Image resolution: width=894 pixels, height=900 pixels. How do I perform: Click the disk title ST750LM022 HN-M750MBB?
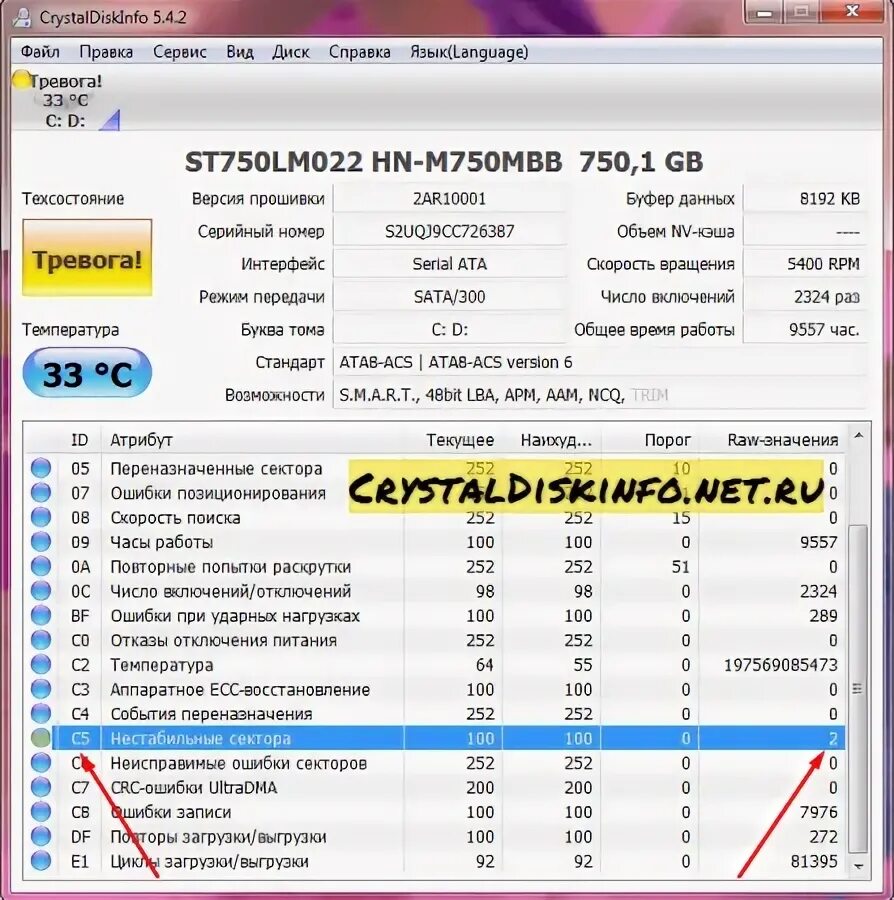374,162
